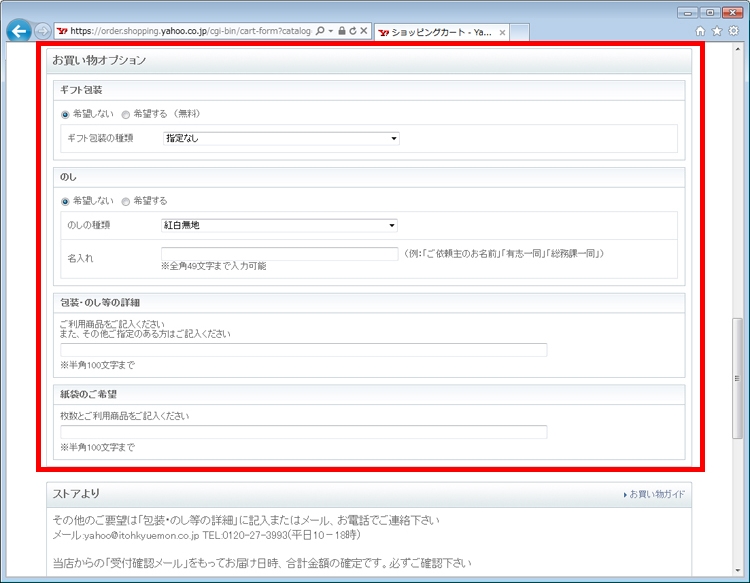This screenshot has width=750, height=583.
Task: Close the ショッピングカート tab
Action: tap(502, 33)
